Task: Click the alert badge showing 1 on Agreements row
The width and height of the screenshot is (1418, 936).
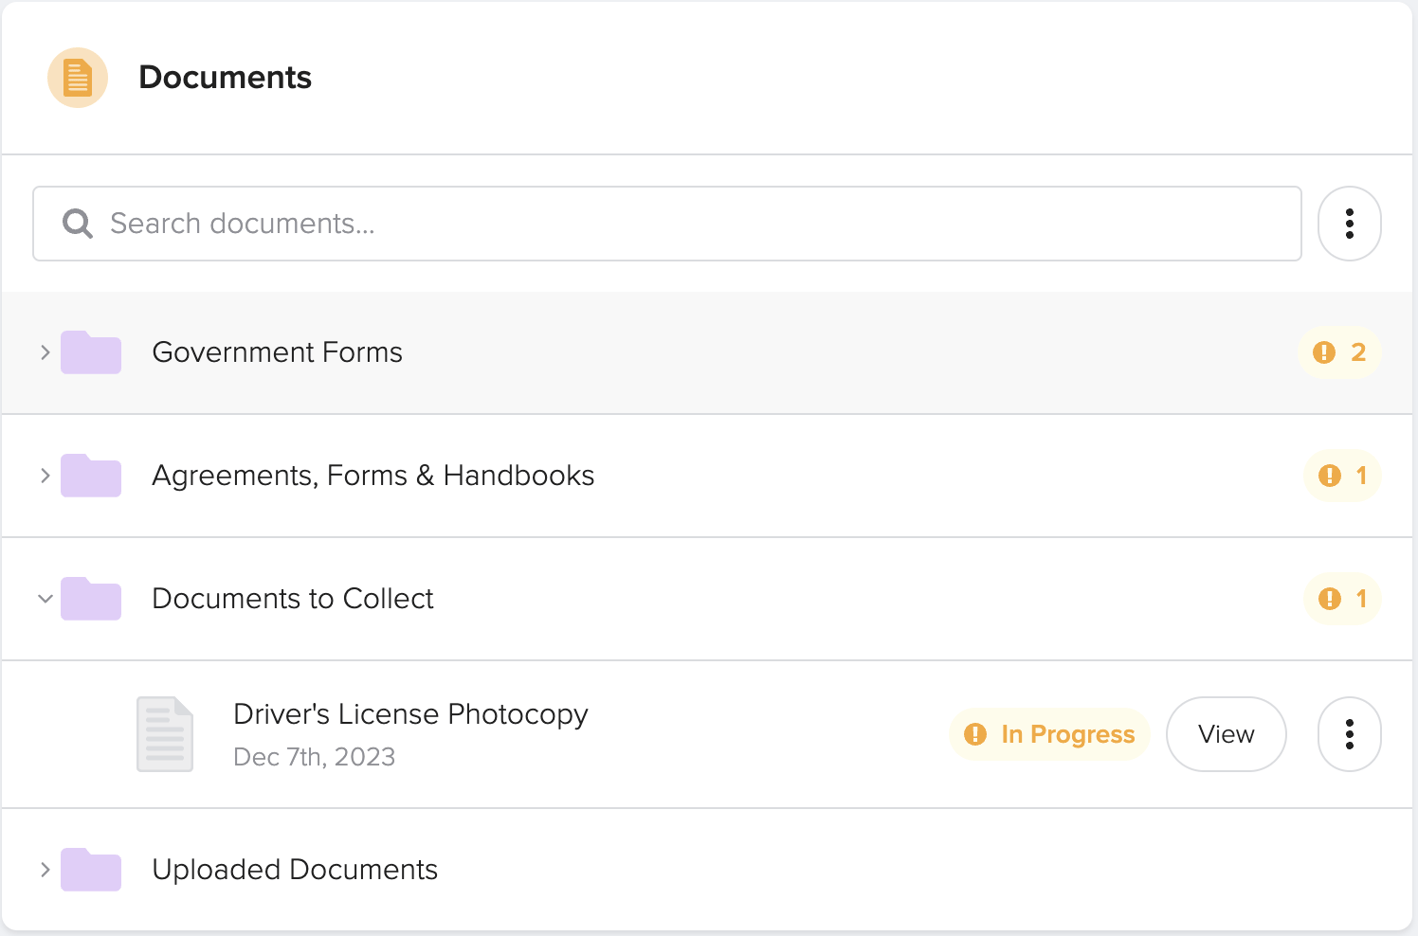Action: (x=1342, y=475)
